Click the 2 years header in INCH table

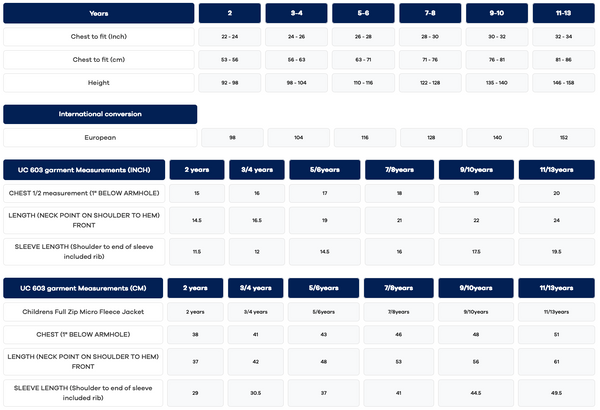tap(197, 170)
